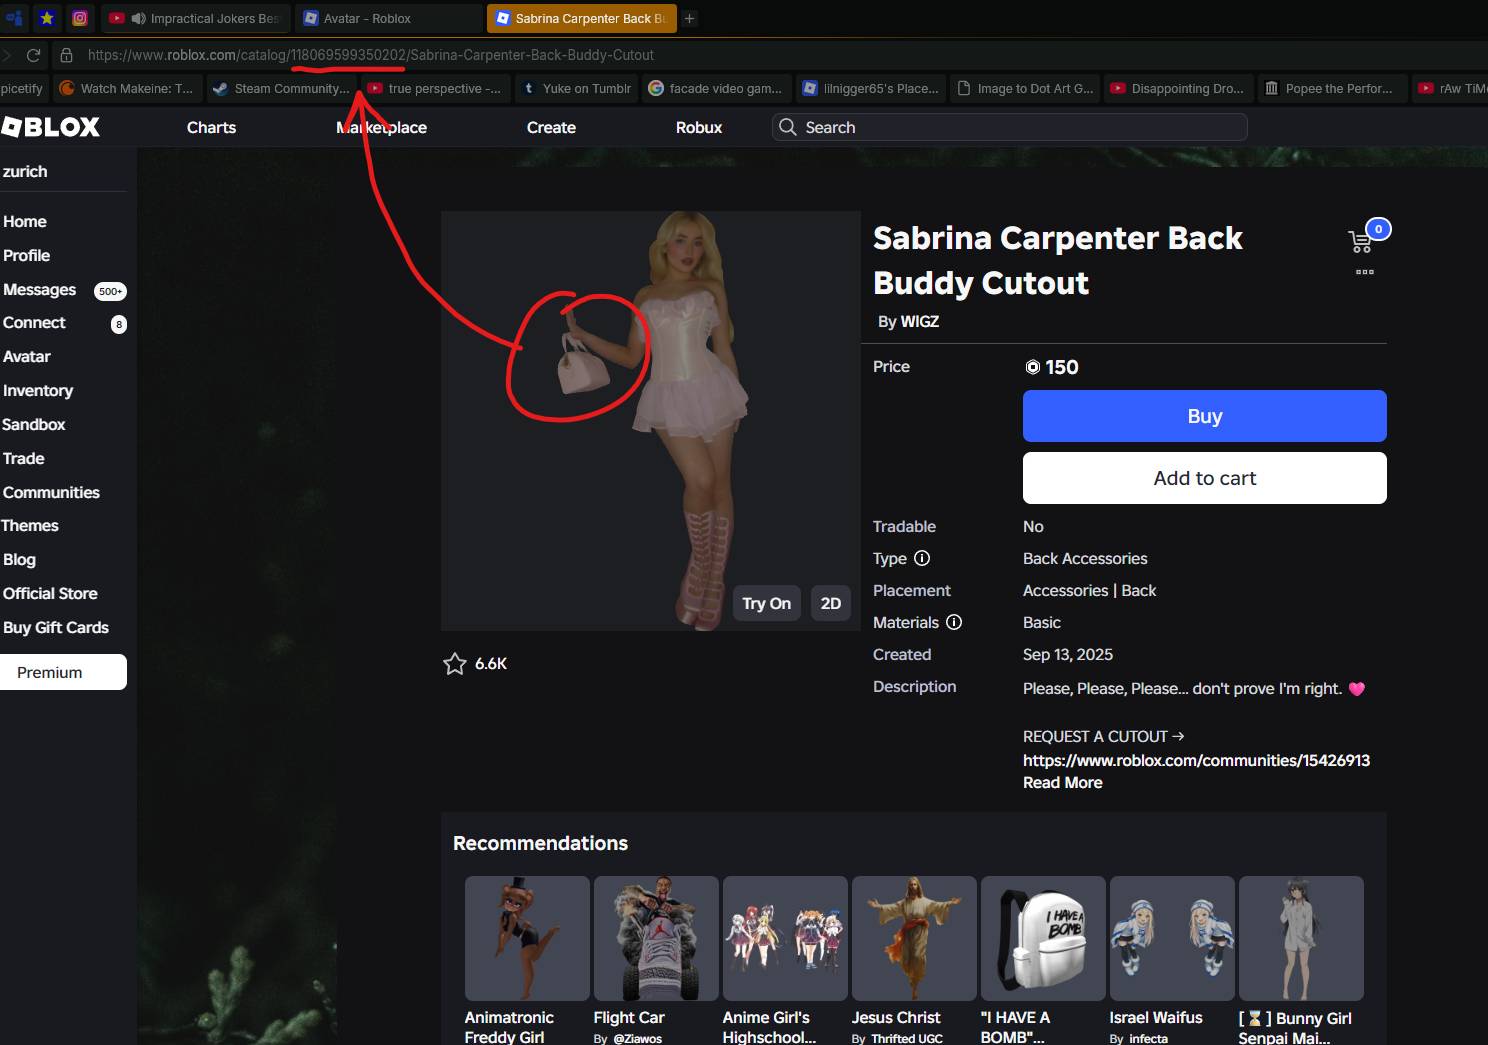Screen dimensions: 1488x1045
Task: Open the Connect notification badge showing 8
Action: click(119, 324)
